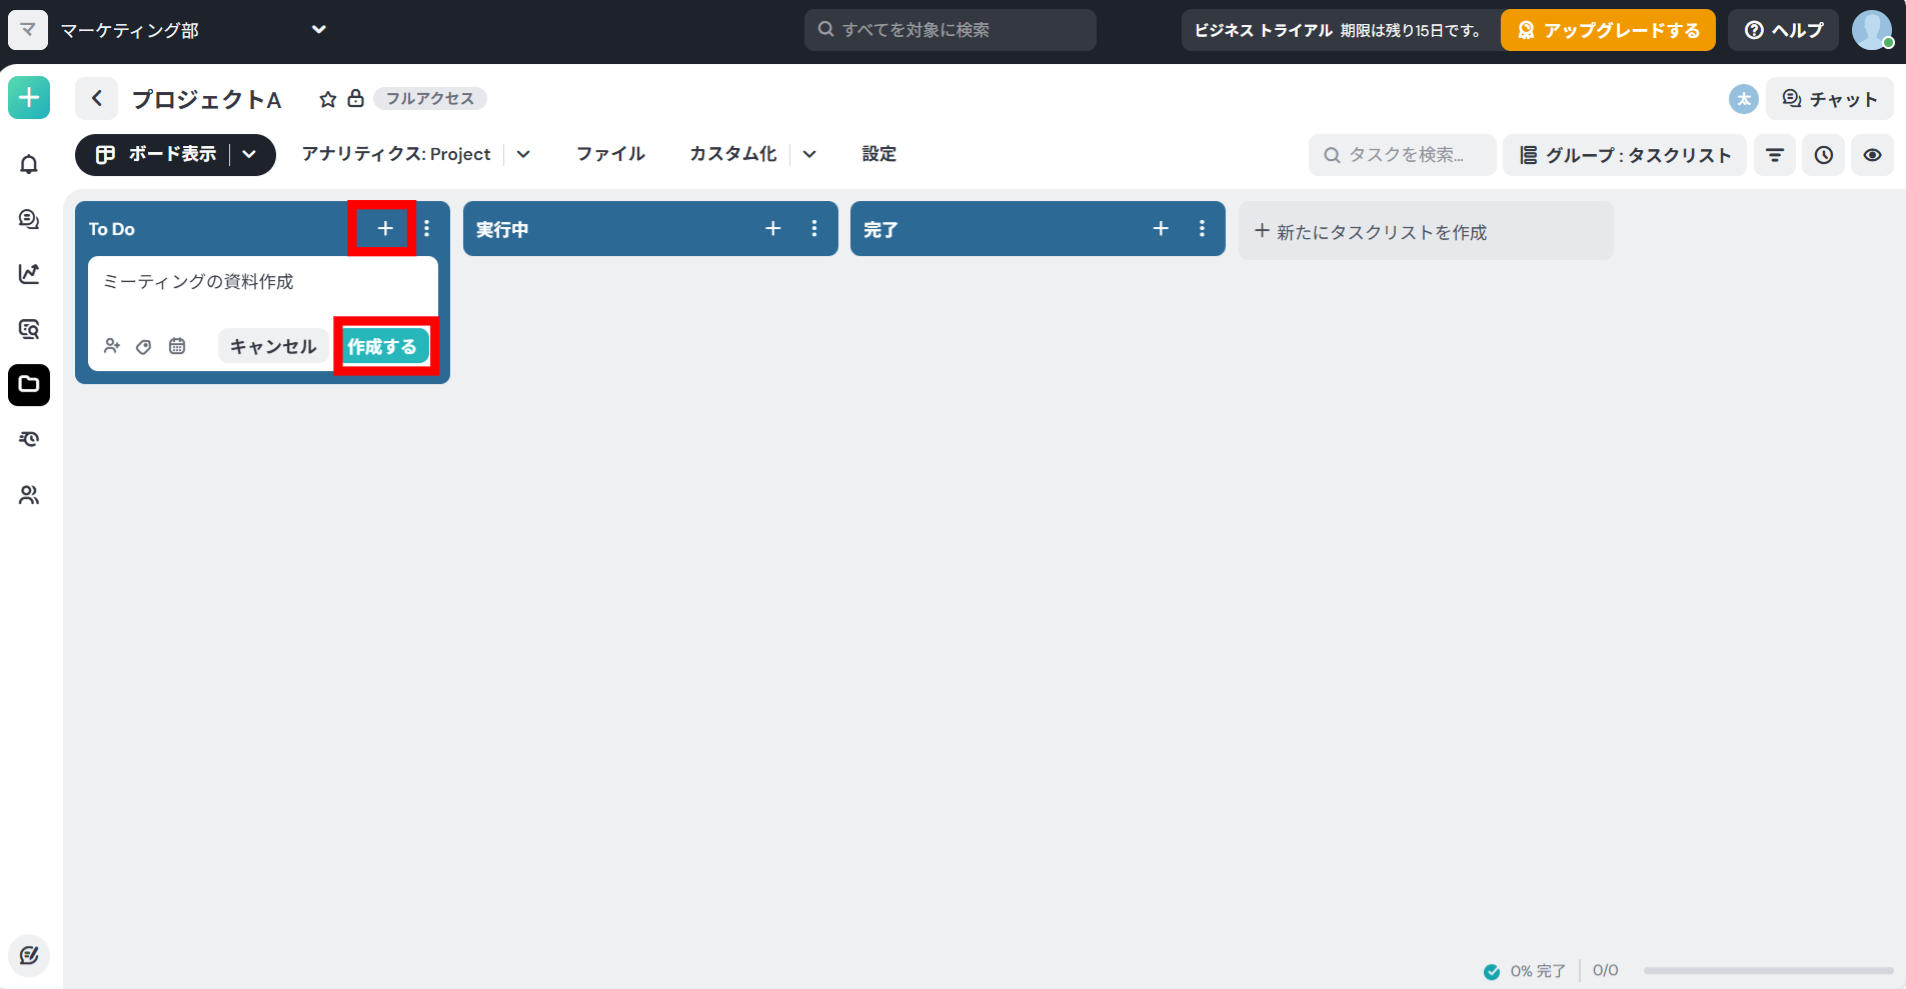Screen dimensions: 1906x989
Task: Open the history clock icon in toolbar
Action: pyautogui.click(x=1823, y=155)
